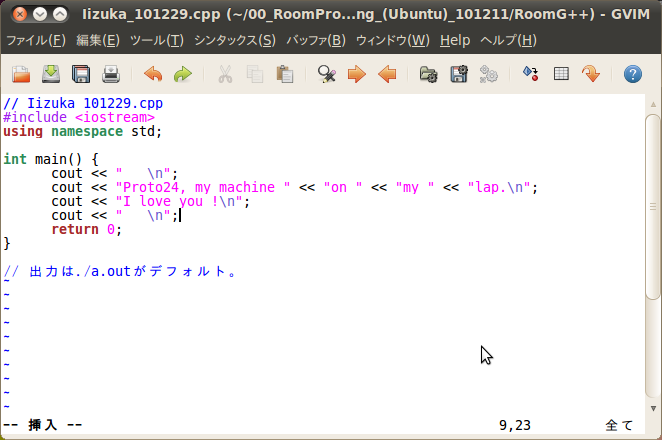Click the scrollbar down arrow
This screenshot has width=662, height=440.
(653, 408)
